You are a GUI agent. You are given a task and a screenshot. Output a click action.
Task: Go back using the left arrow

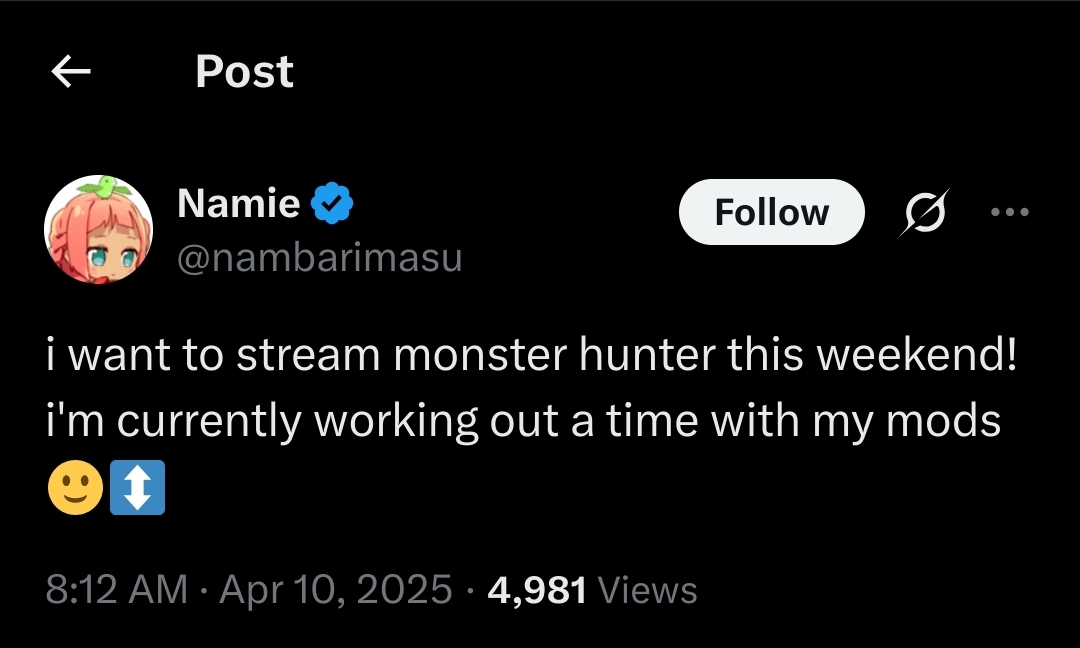coord(71,71)
